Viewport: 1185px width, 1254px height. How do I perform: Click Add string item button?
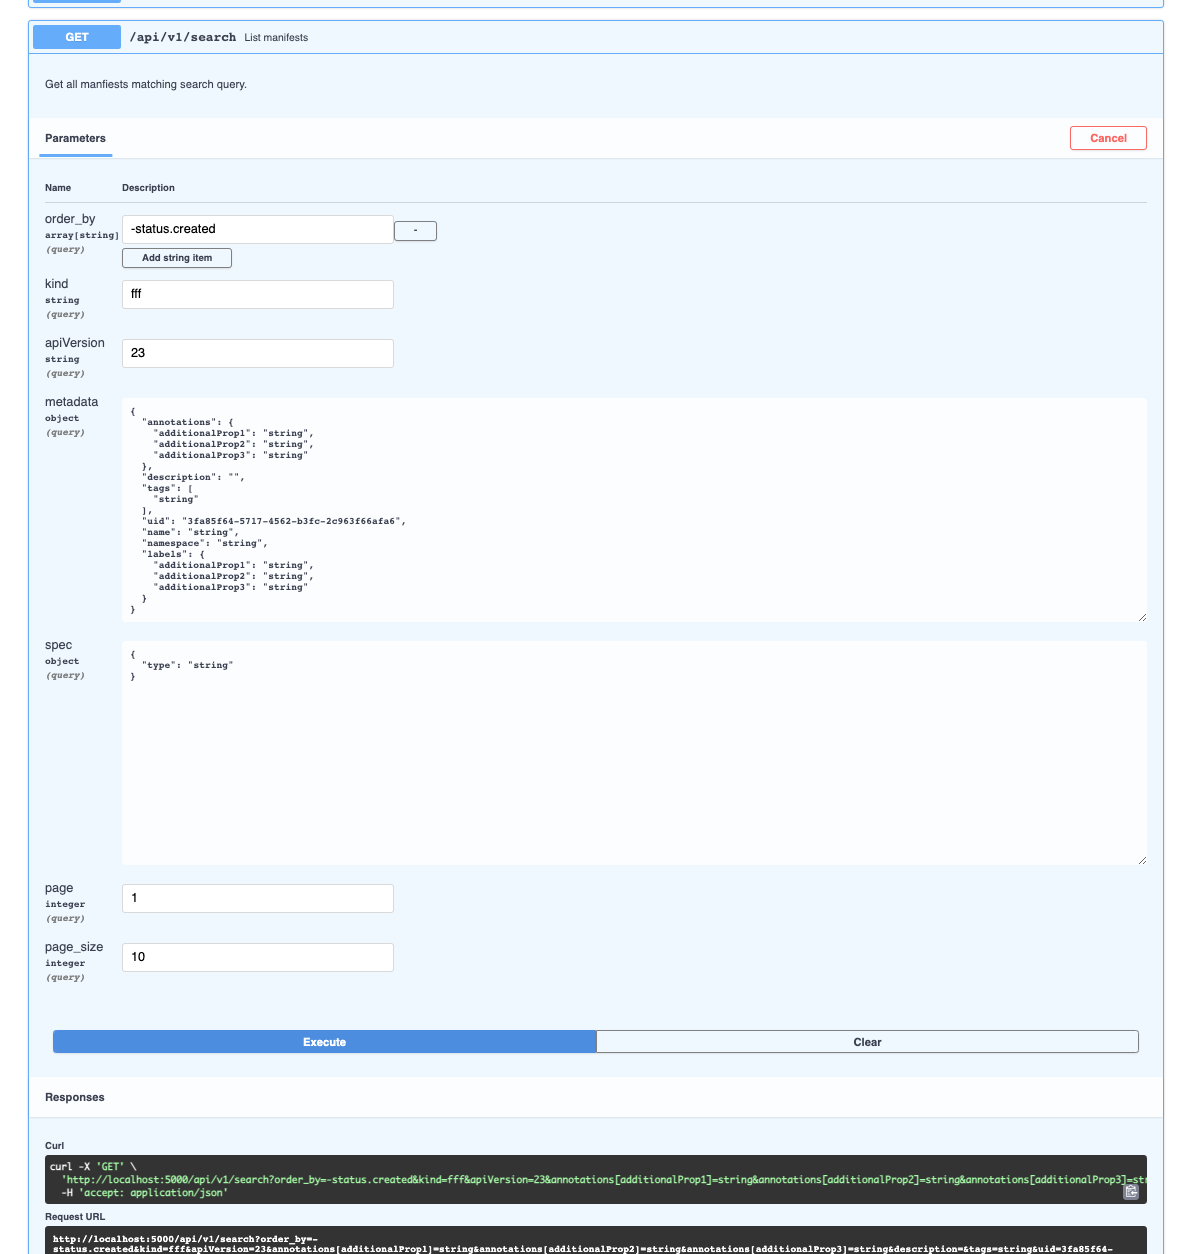177,258
